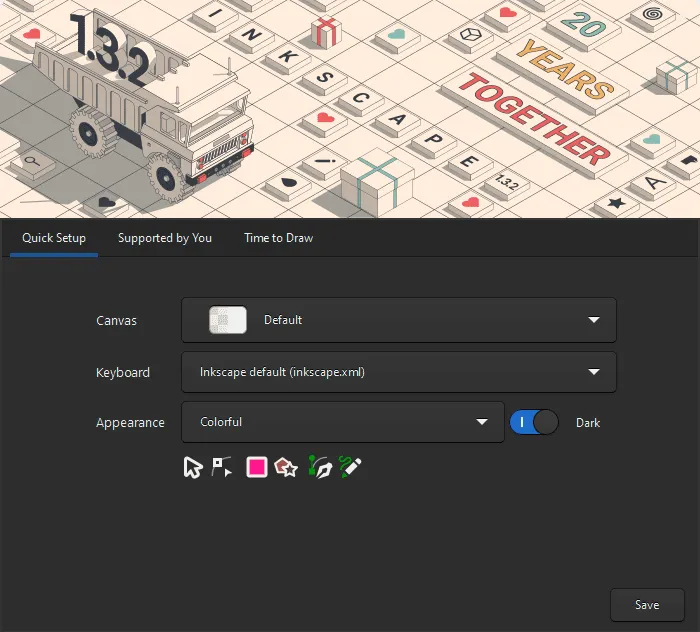Click the selector arrow tool preview icon
700x632 pixels.
tap(193, 467)
